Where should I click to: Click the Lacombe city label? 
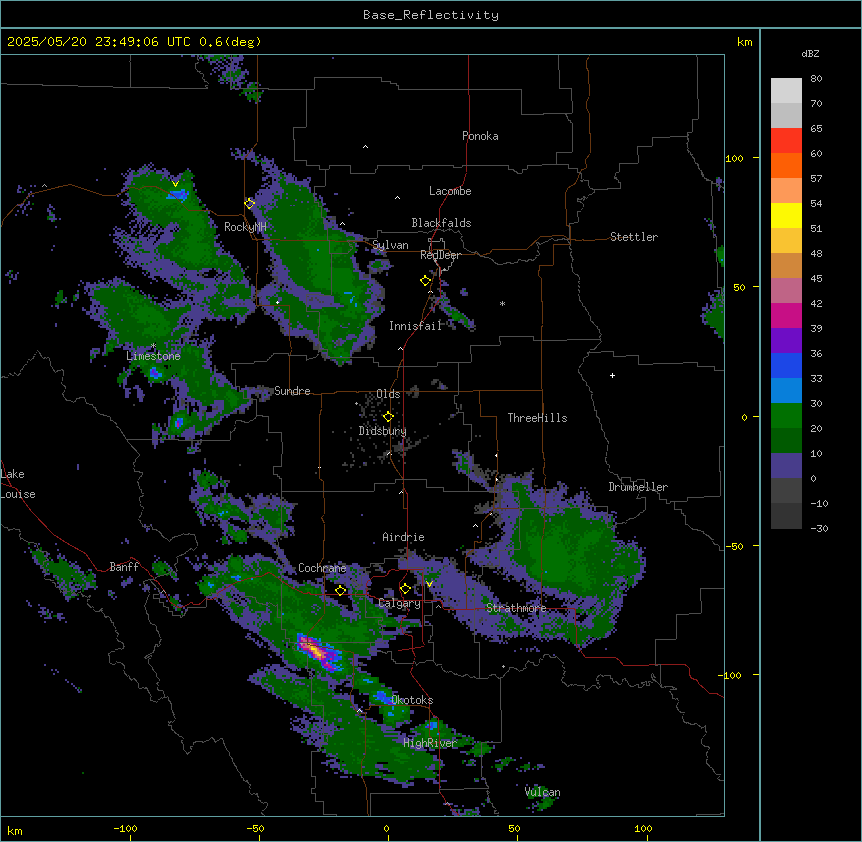coord(450,191)
